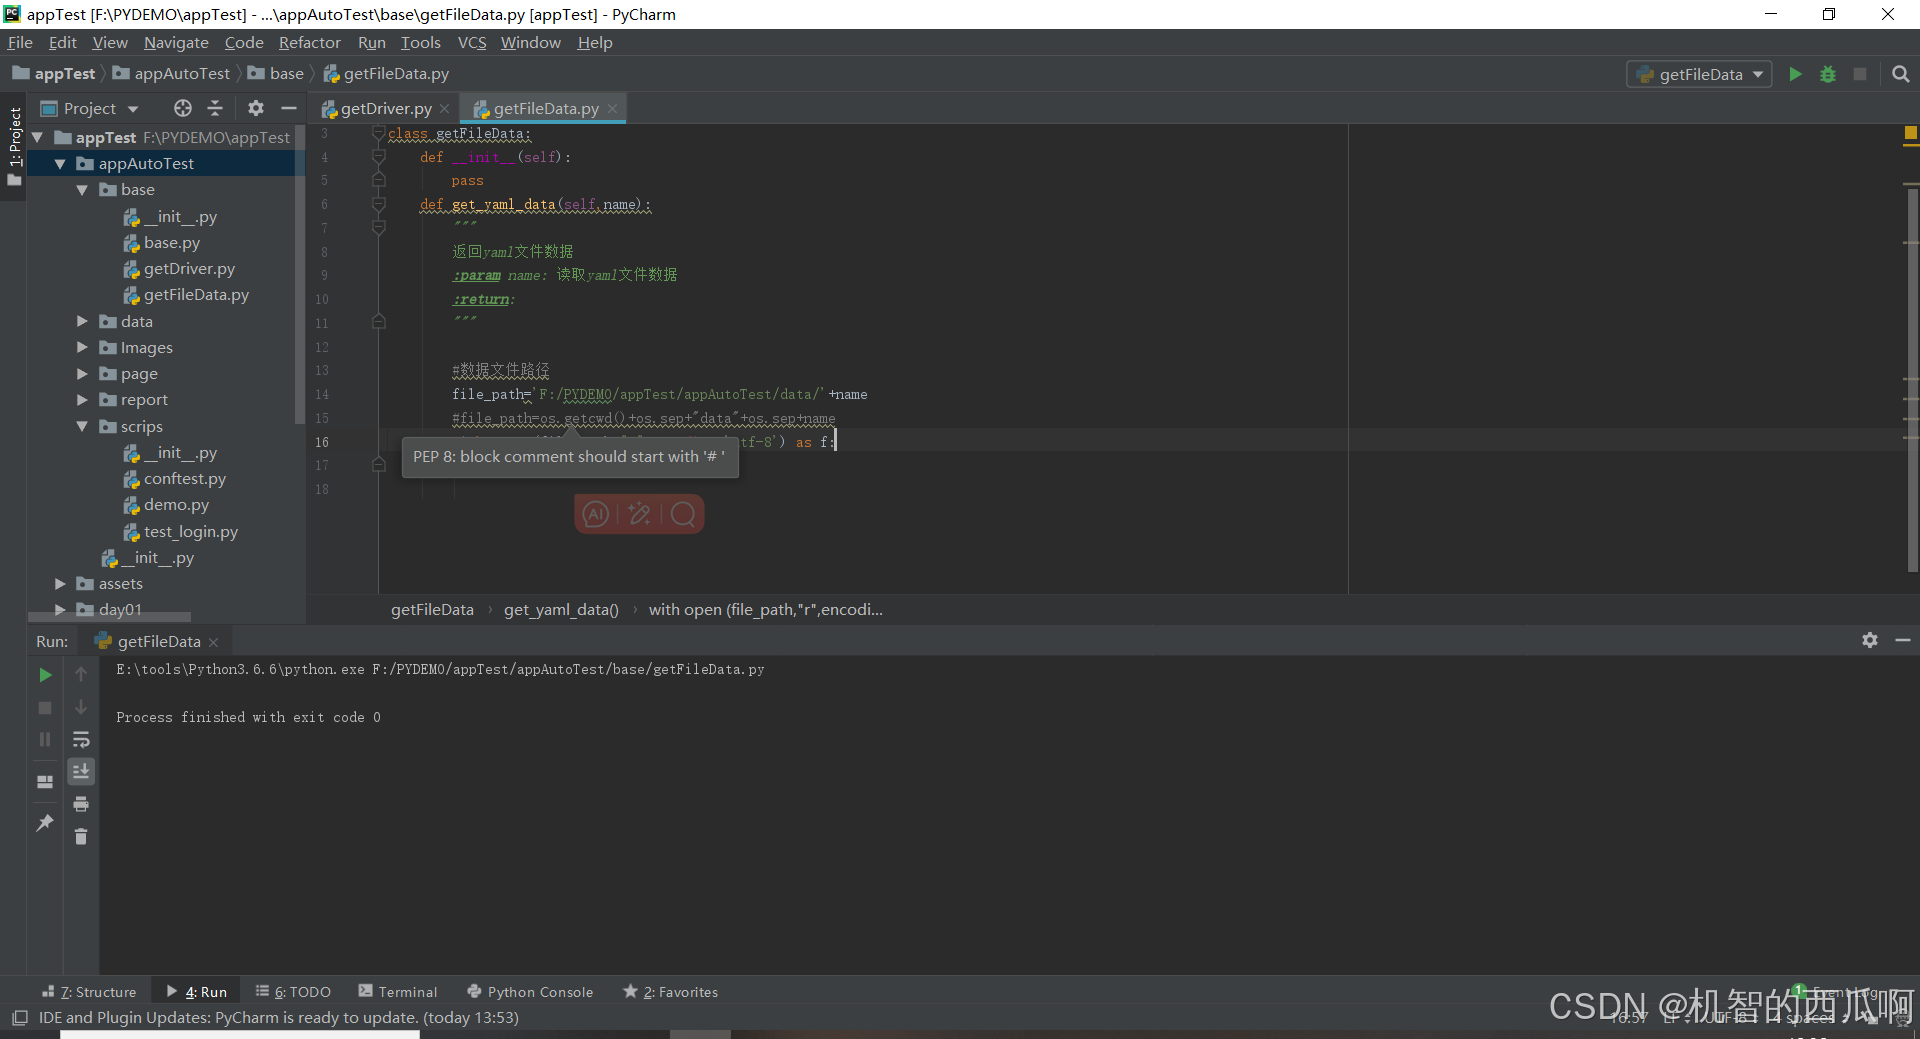Stop the process in Run panel
Image resolution: width=1920 pixels, height=1039 pixels.
pyautogui.click(x=45, y=707)
